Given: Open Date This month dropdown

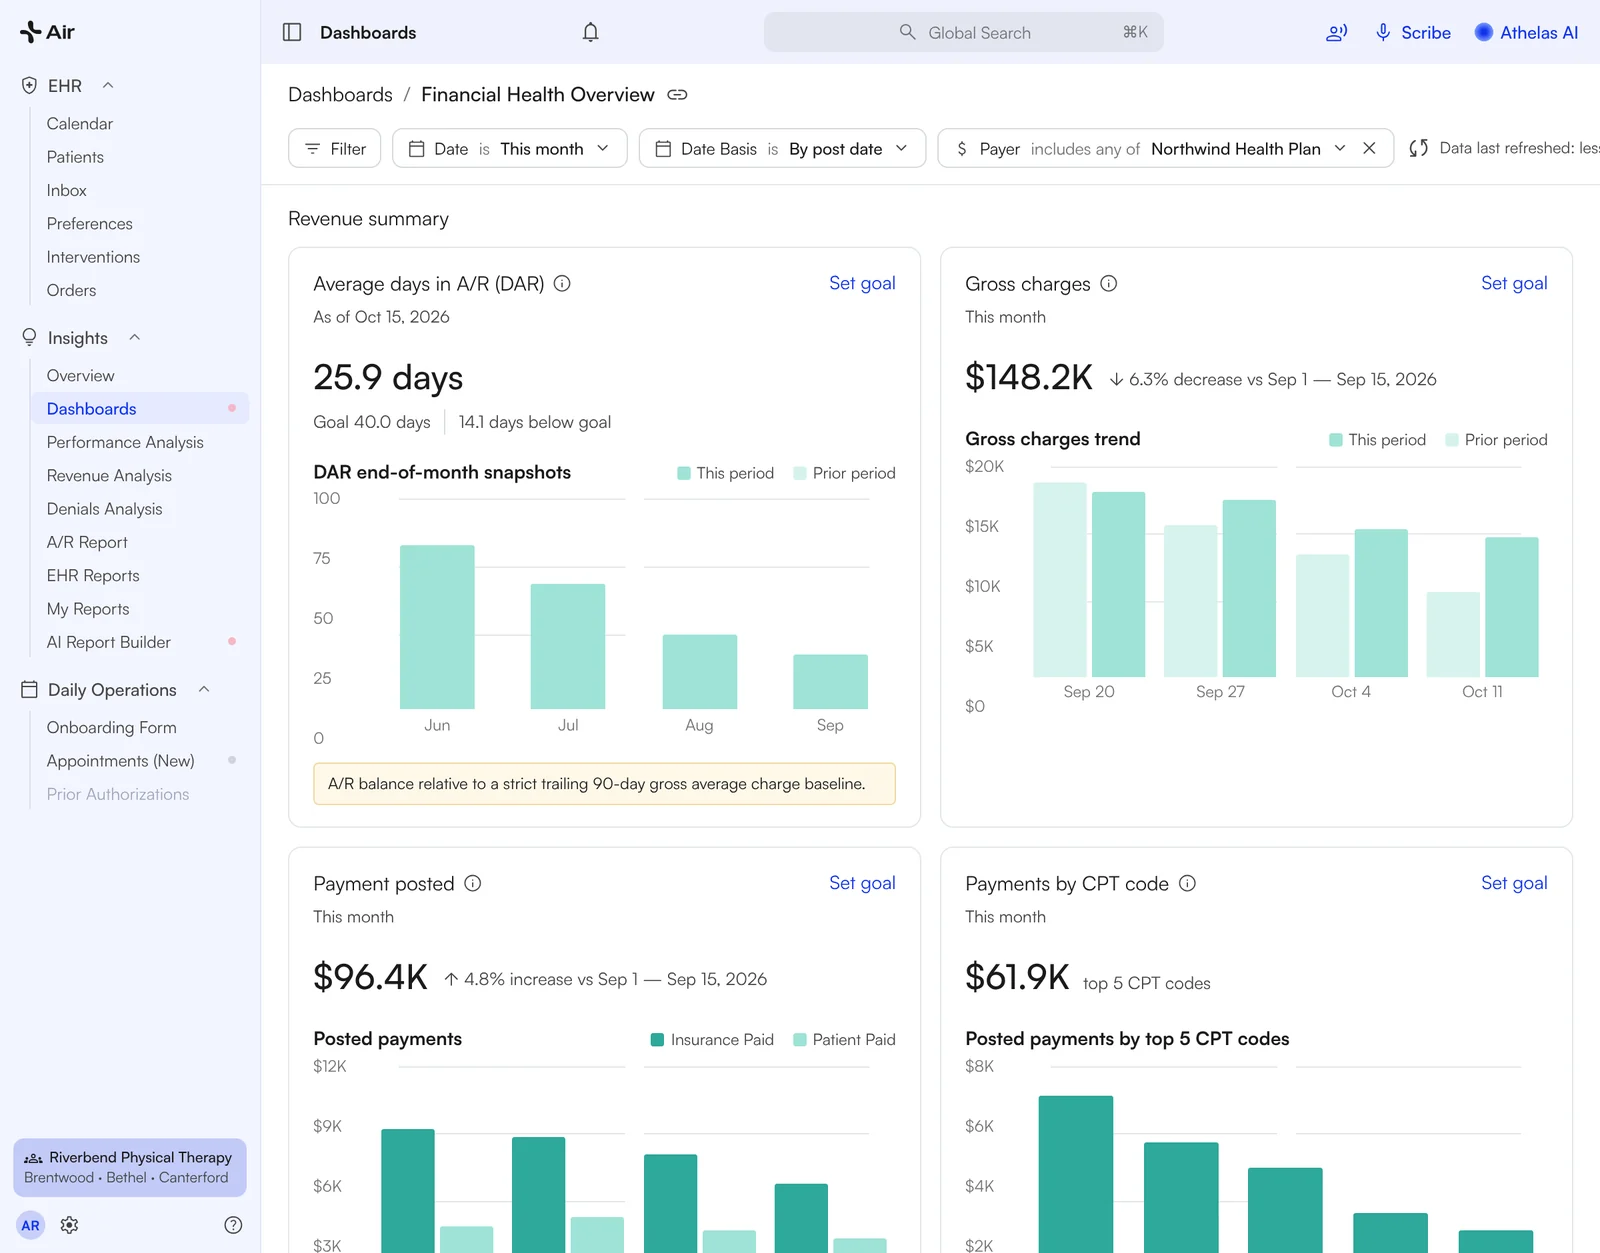Looking at the screenshot, I should 509,148.
